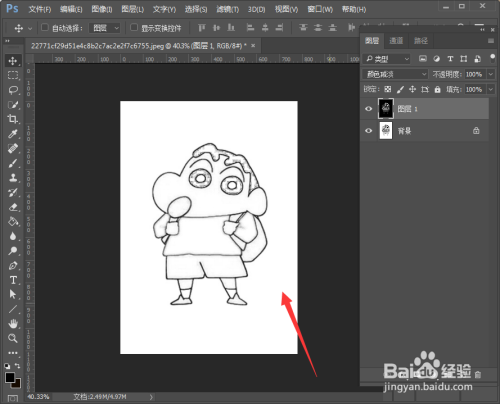This screenshot has height=404, width=500.
Task: Align top edges in options bar
Action: tap(202, 28)
